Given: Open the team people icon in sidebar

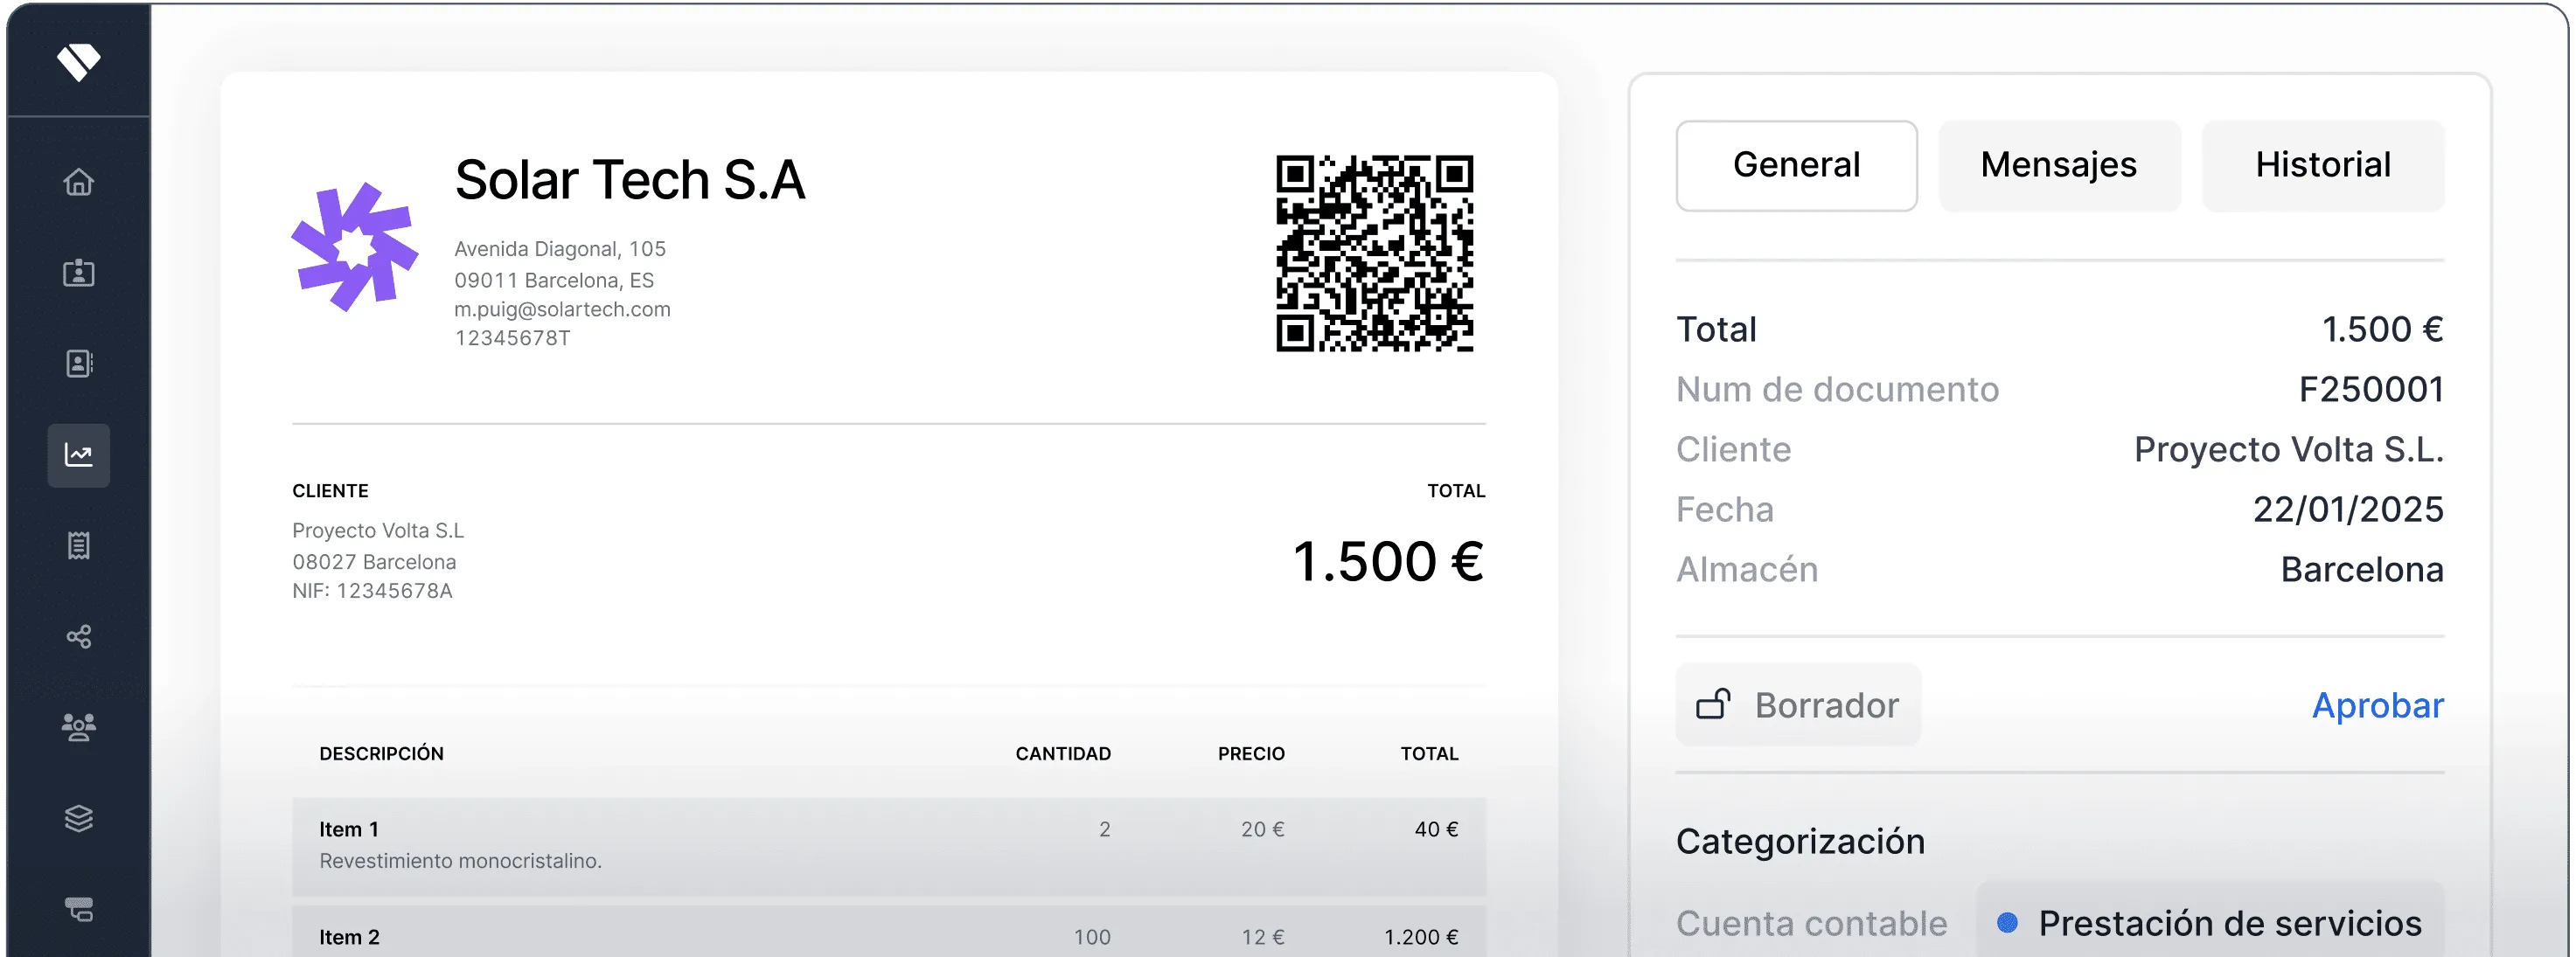Looking at the screenshot, I should point(79,727).
